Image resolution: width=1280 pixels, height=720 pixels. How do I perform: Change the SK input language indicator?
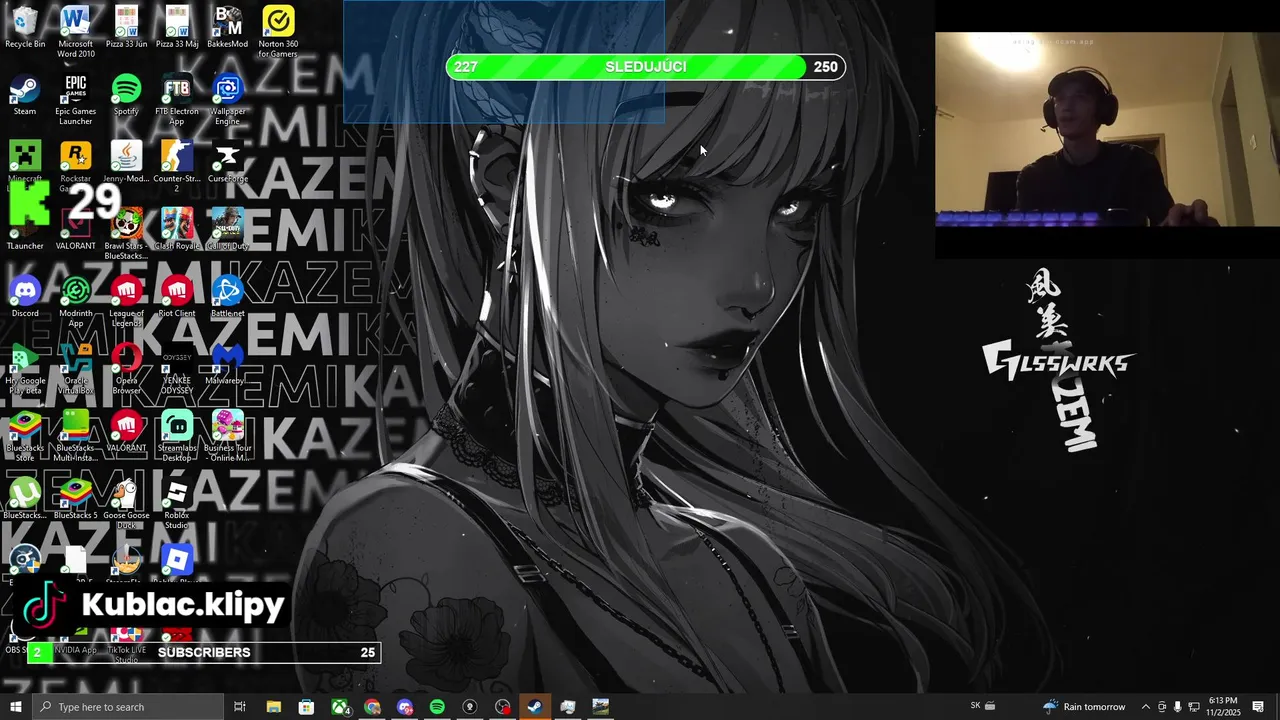pyautogui.click(x=975, y=707)
